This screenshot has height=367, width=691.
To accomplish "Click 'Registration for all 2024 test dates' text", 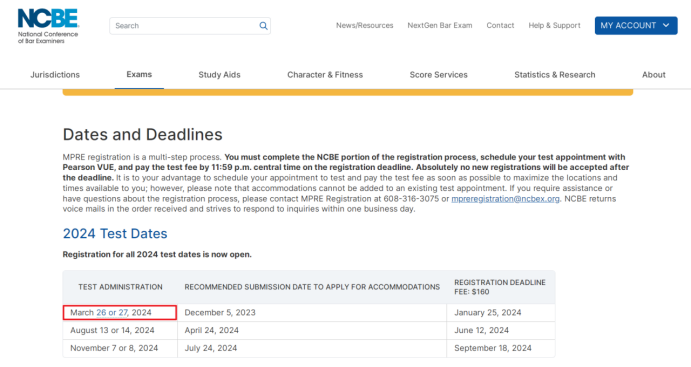I will [157, 255].
